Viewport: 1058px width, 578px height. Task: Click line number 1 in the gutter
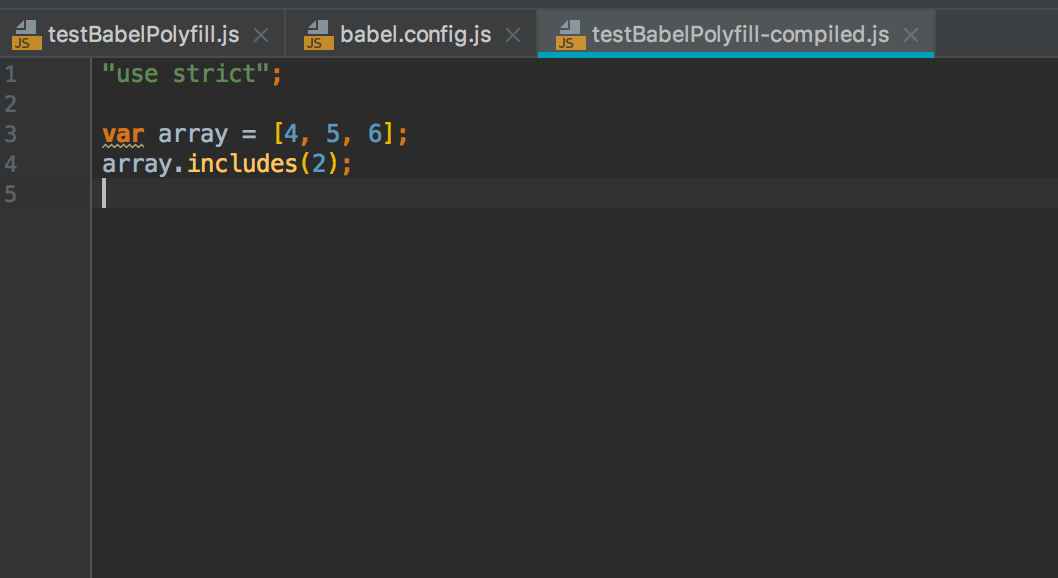pos(10,74)
